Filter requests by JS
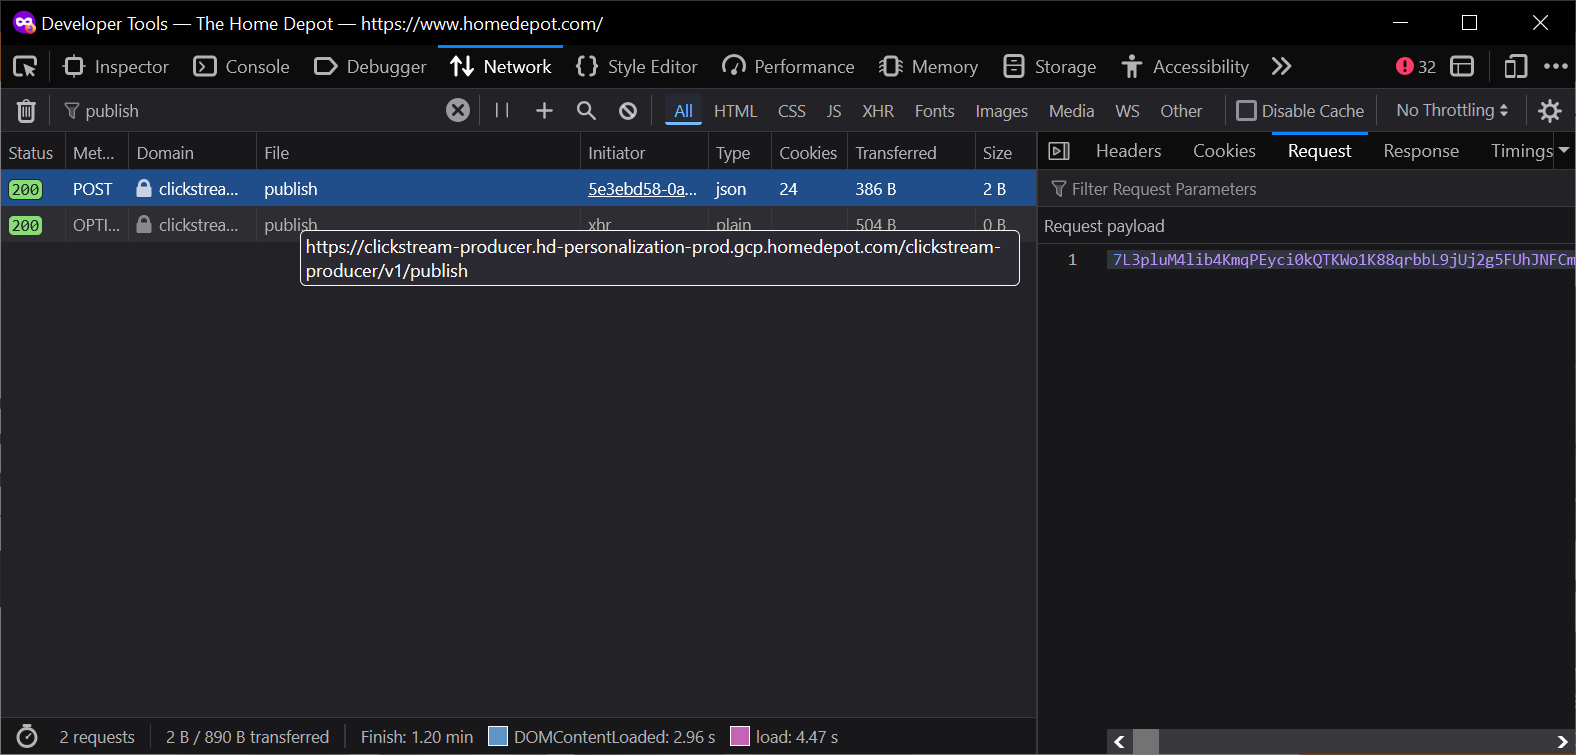This screenshot has height=755, width=1576. [834, 111]
